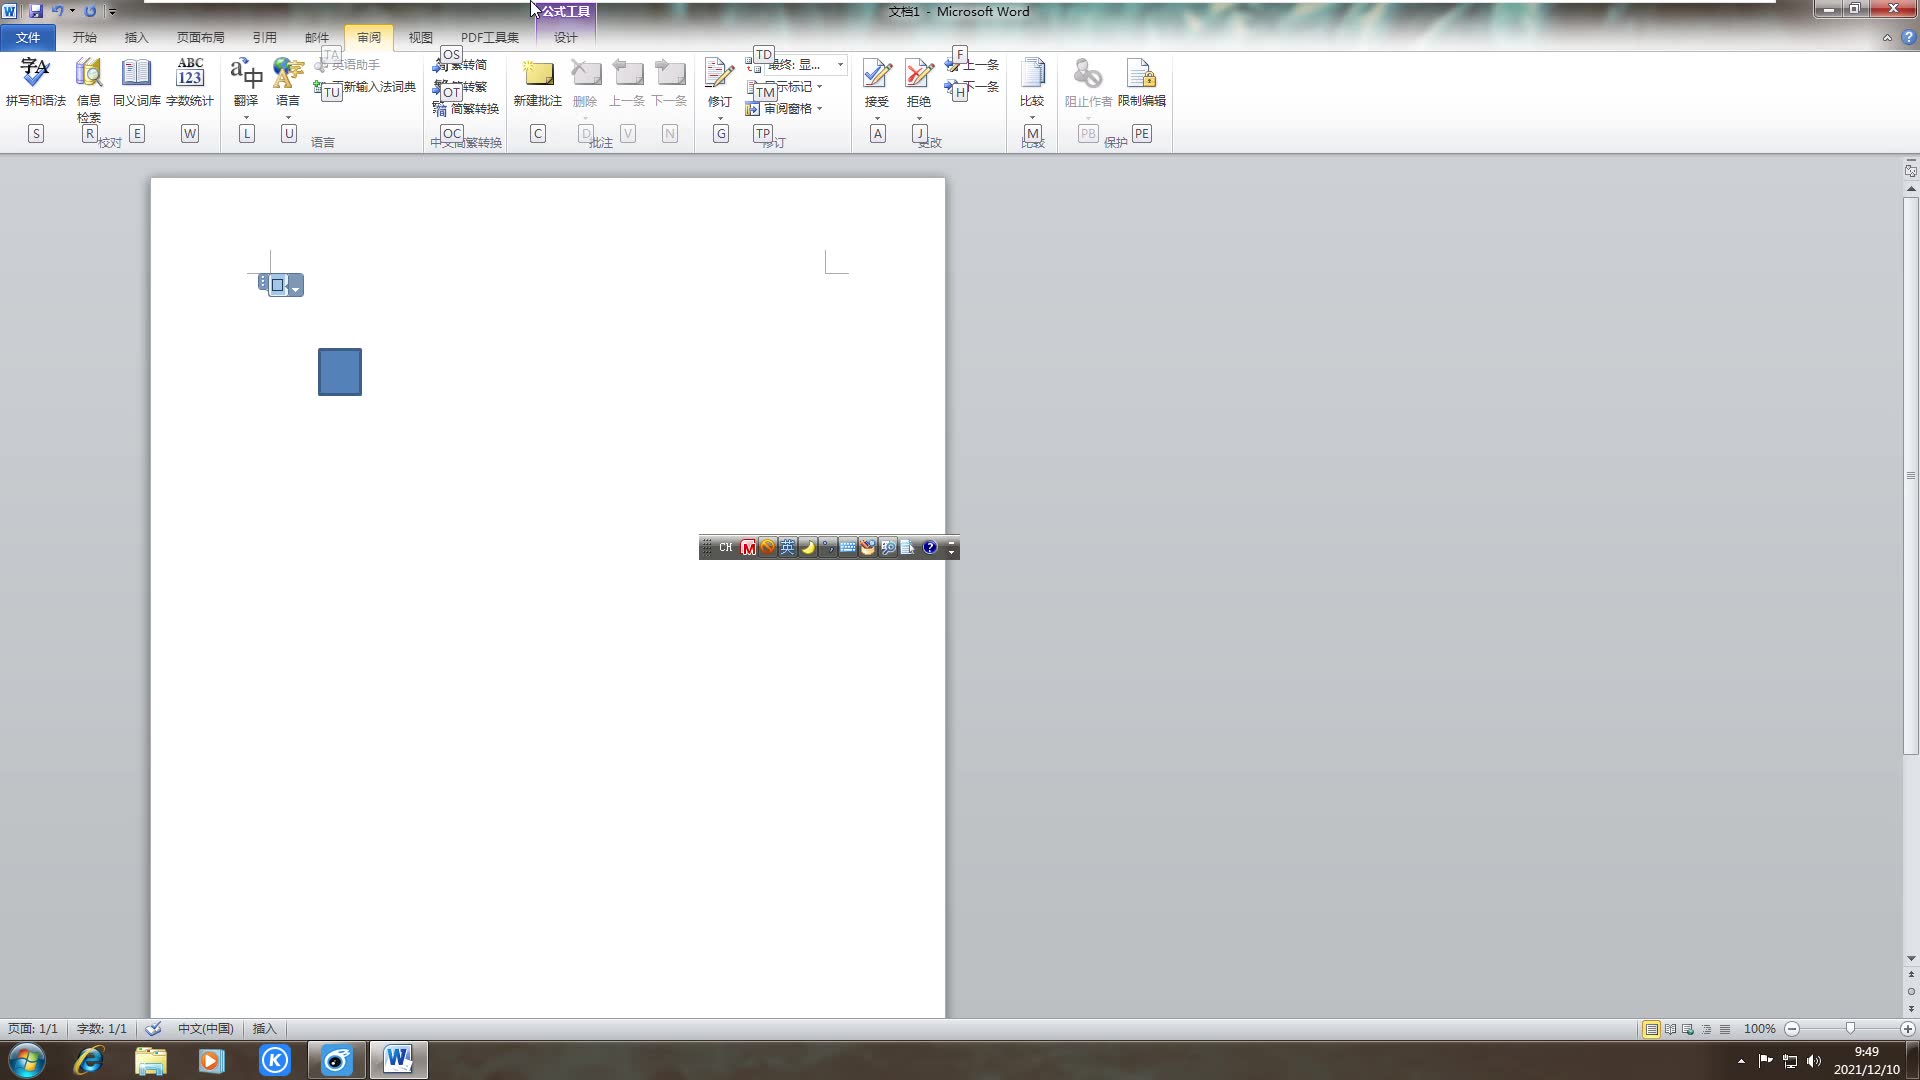
Task: Click the new input method dictionary (新输入法词典) button
Action: 378,87
